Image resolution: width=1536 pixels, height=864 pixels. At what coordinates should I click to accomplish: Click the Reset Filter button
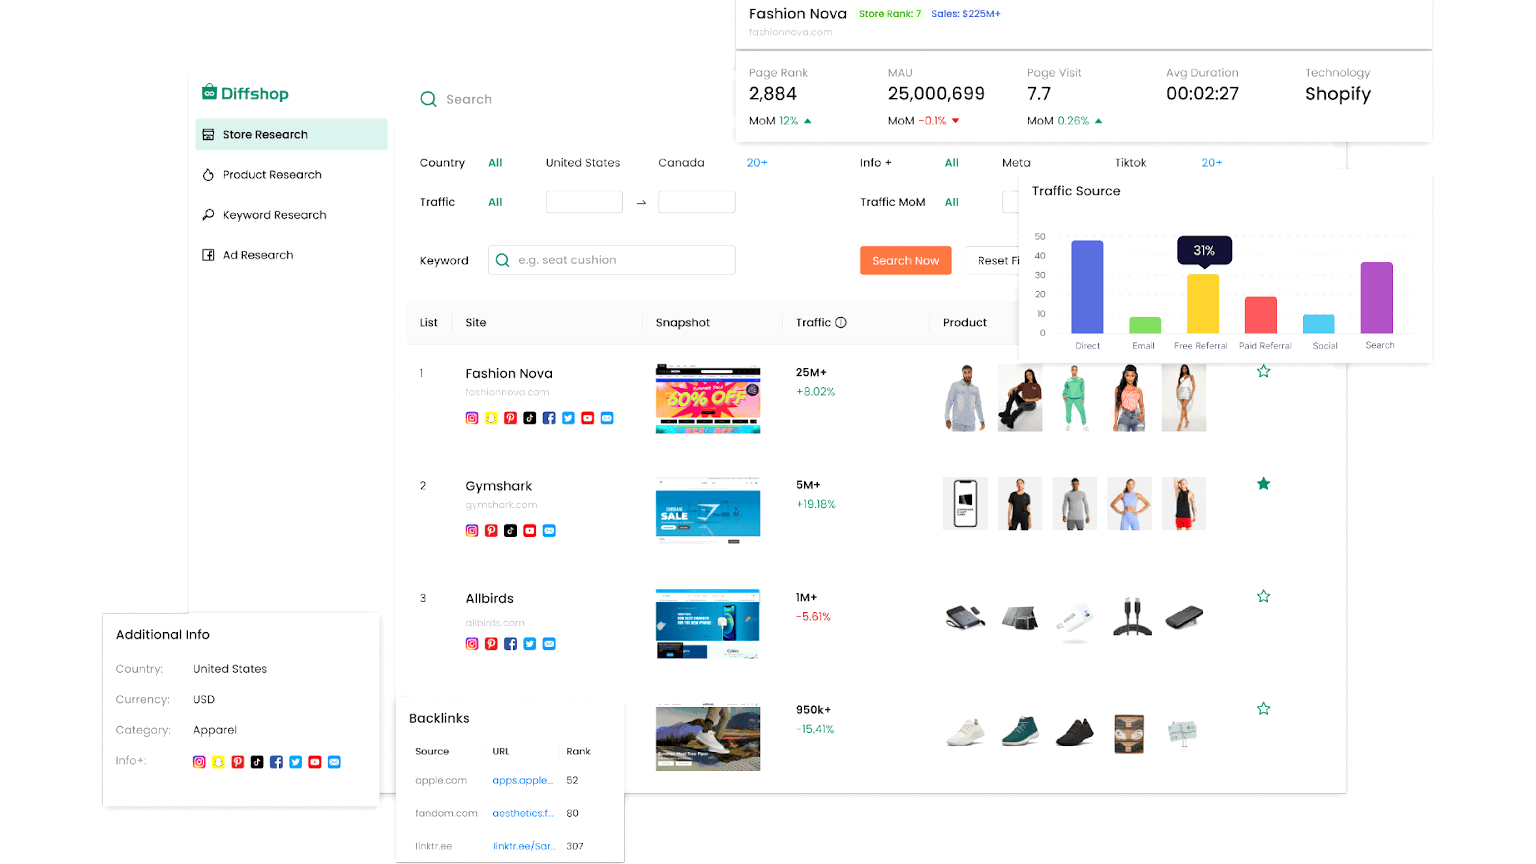coord(993,260)
